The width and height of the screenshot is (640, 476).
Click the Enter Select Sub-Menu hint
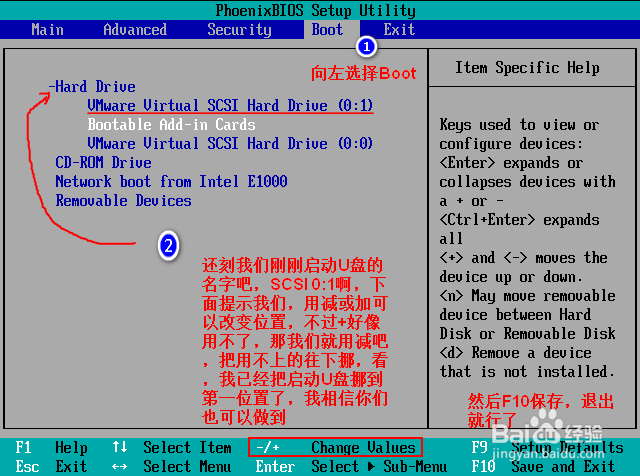point(351,466)
